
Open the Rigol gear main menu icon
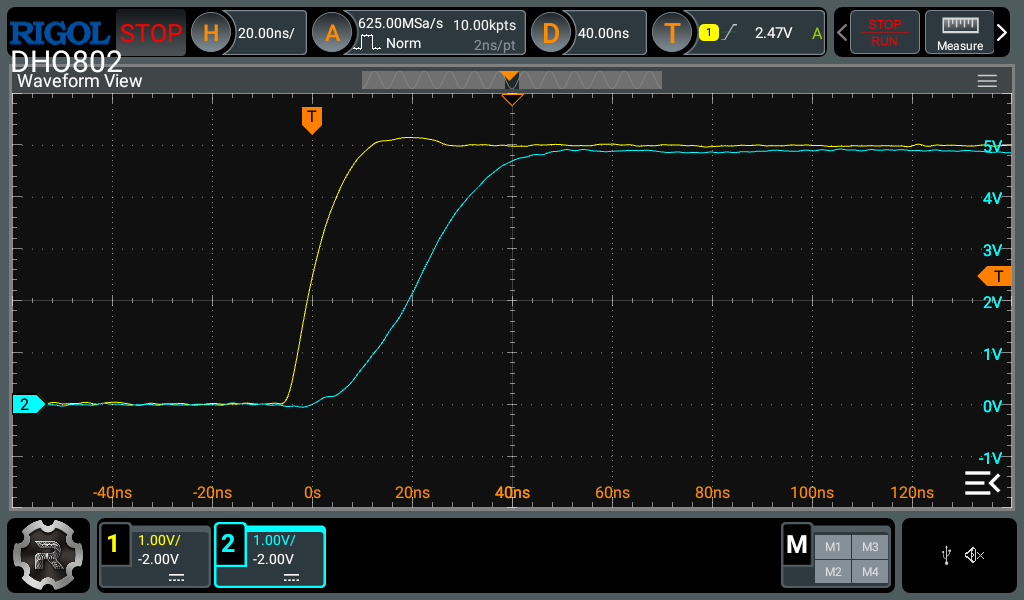pos(49,556)
